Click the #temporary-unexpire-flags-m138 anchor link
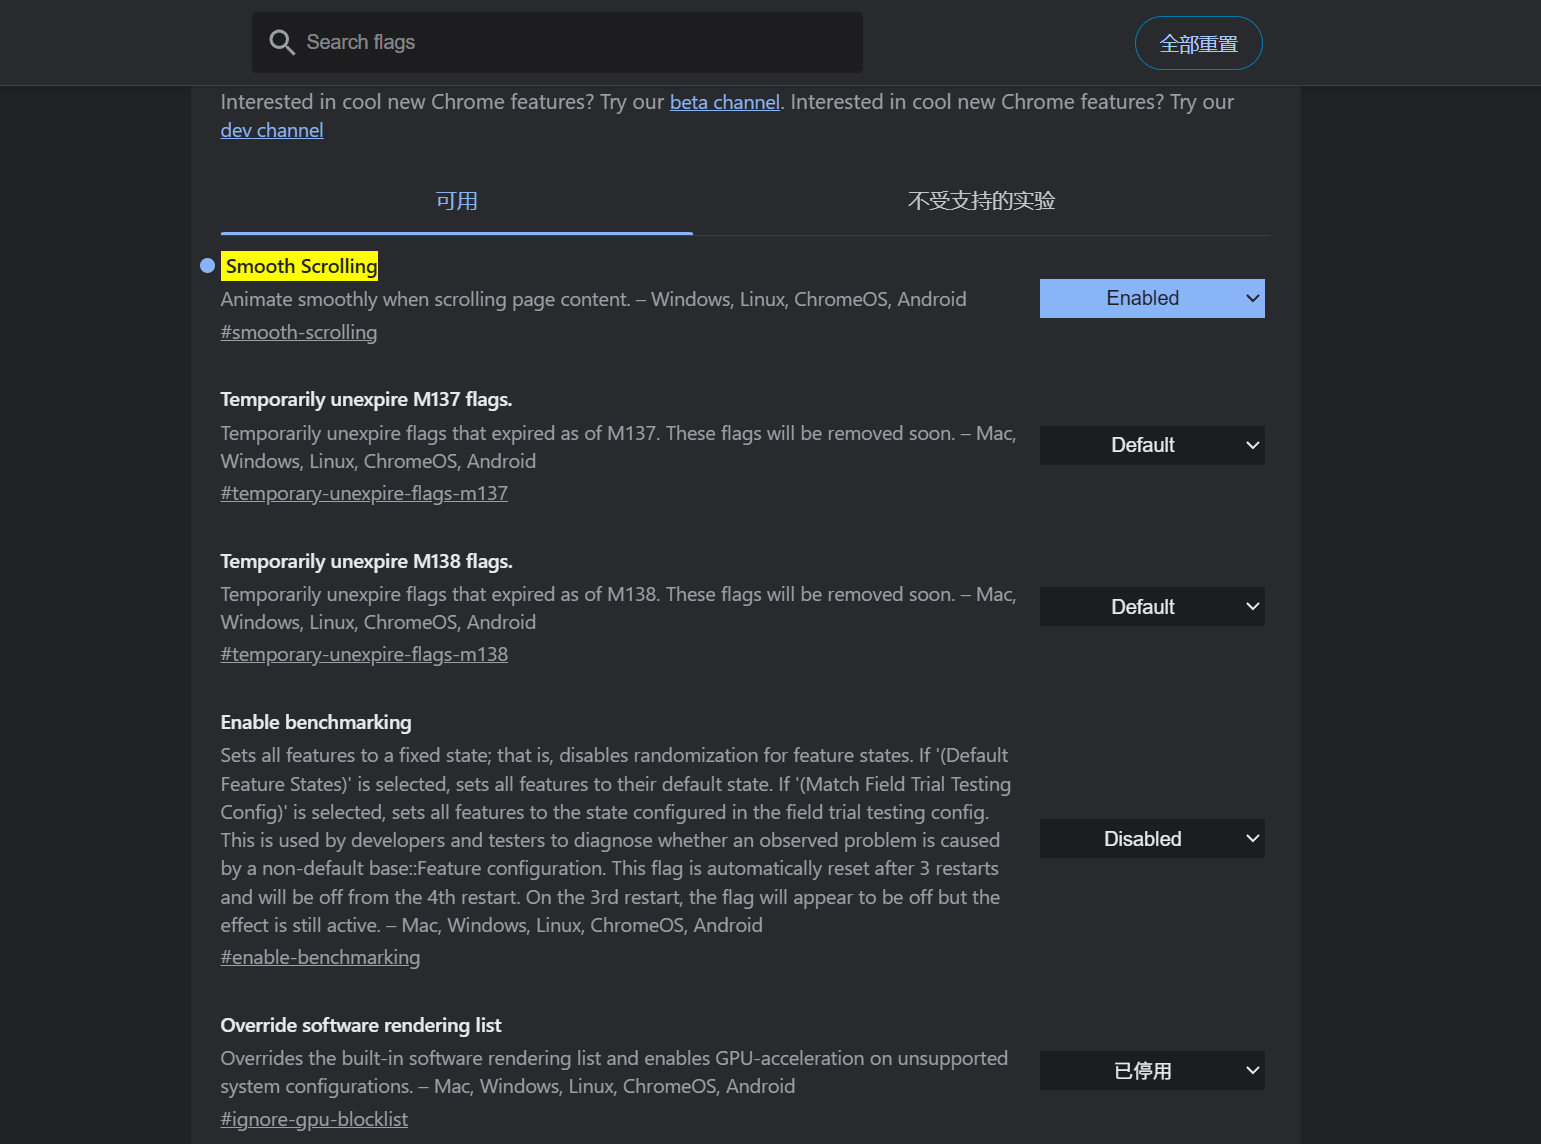 [x=364, y=654]
